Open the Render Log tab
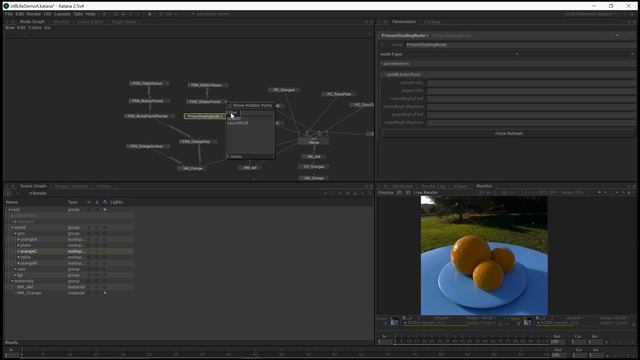The image size is (640, 360). point(433,186)
